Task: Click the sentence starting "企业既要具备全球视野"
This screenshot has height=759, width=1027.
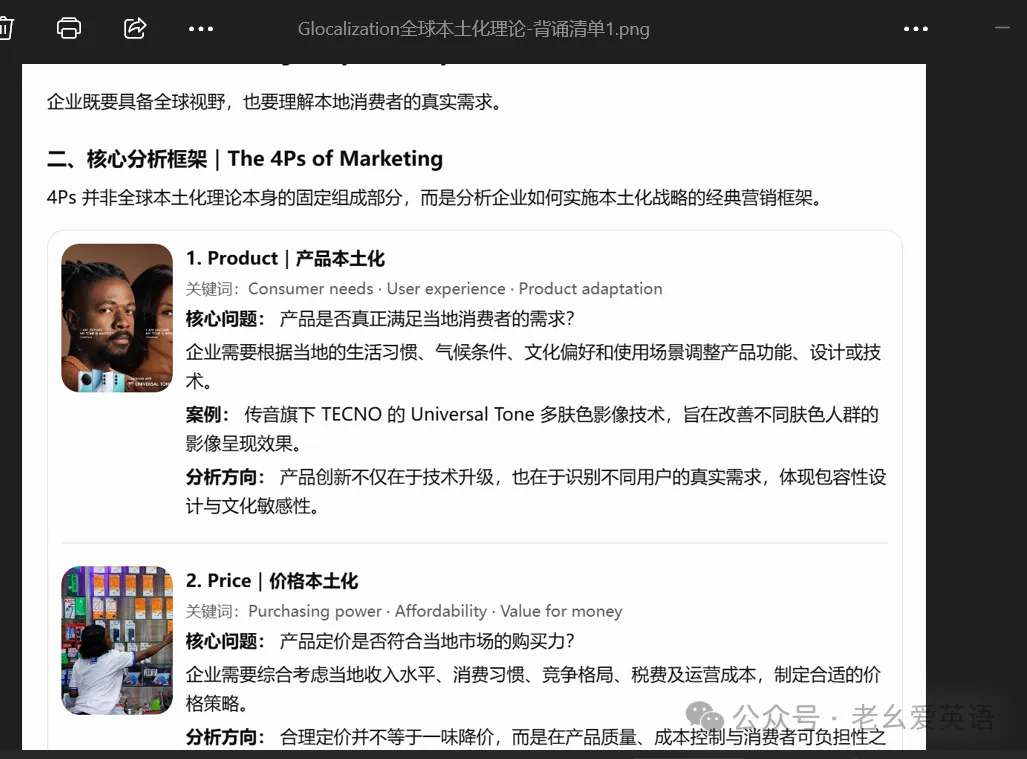Action: (x=274, y=102)
